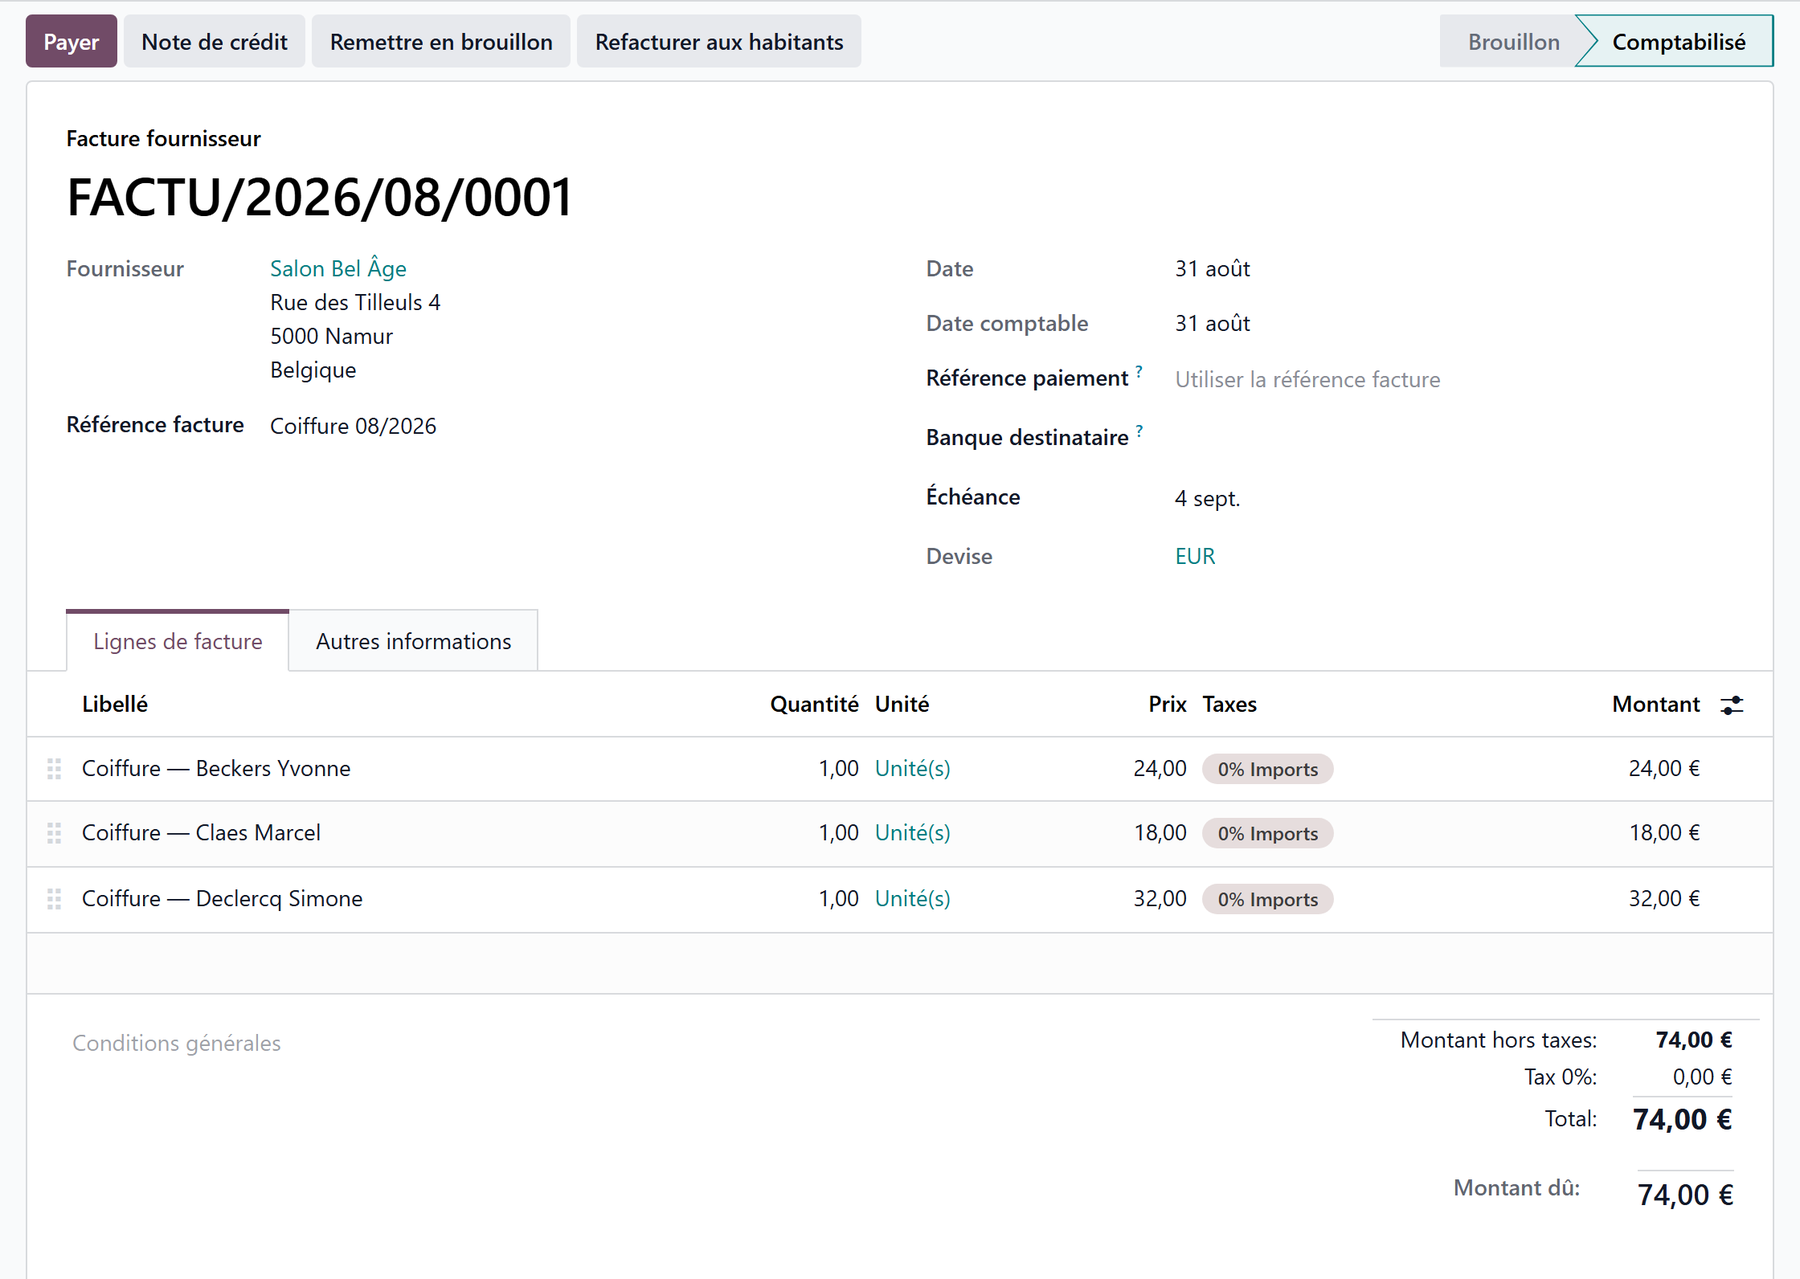
Task: Click Date comptable value 31 août
Action: pos(1212,323)
